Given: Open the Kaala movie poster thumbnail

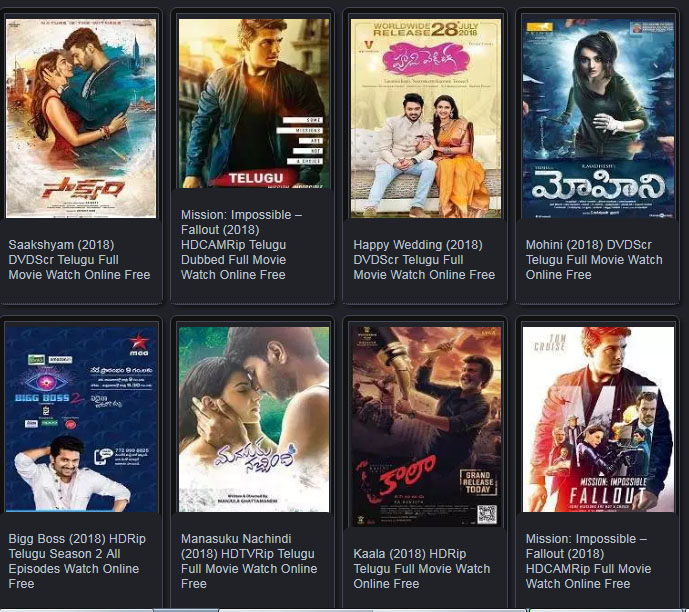Looking at the screenshot, I should 426,427.
